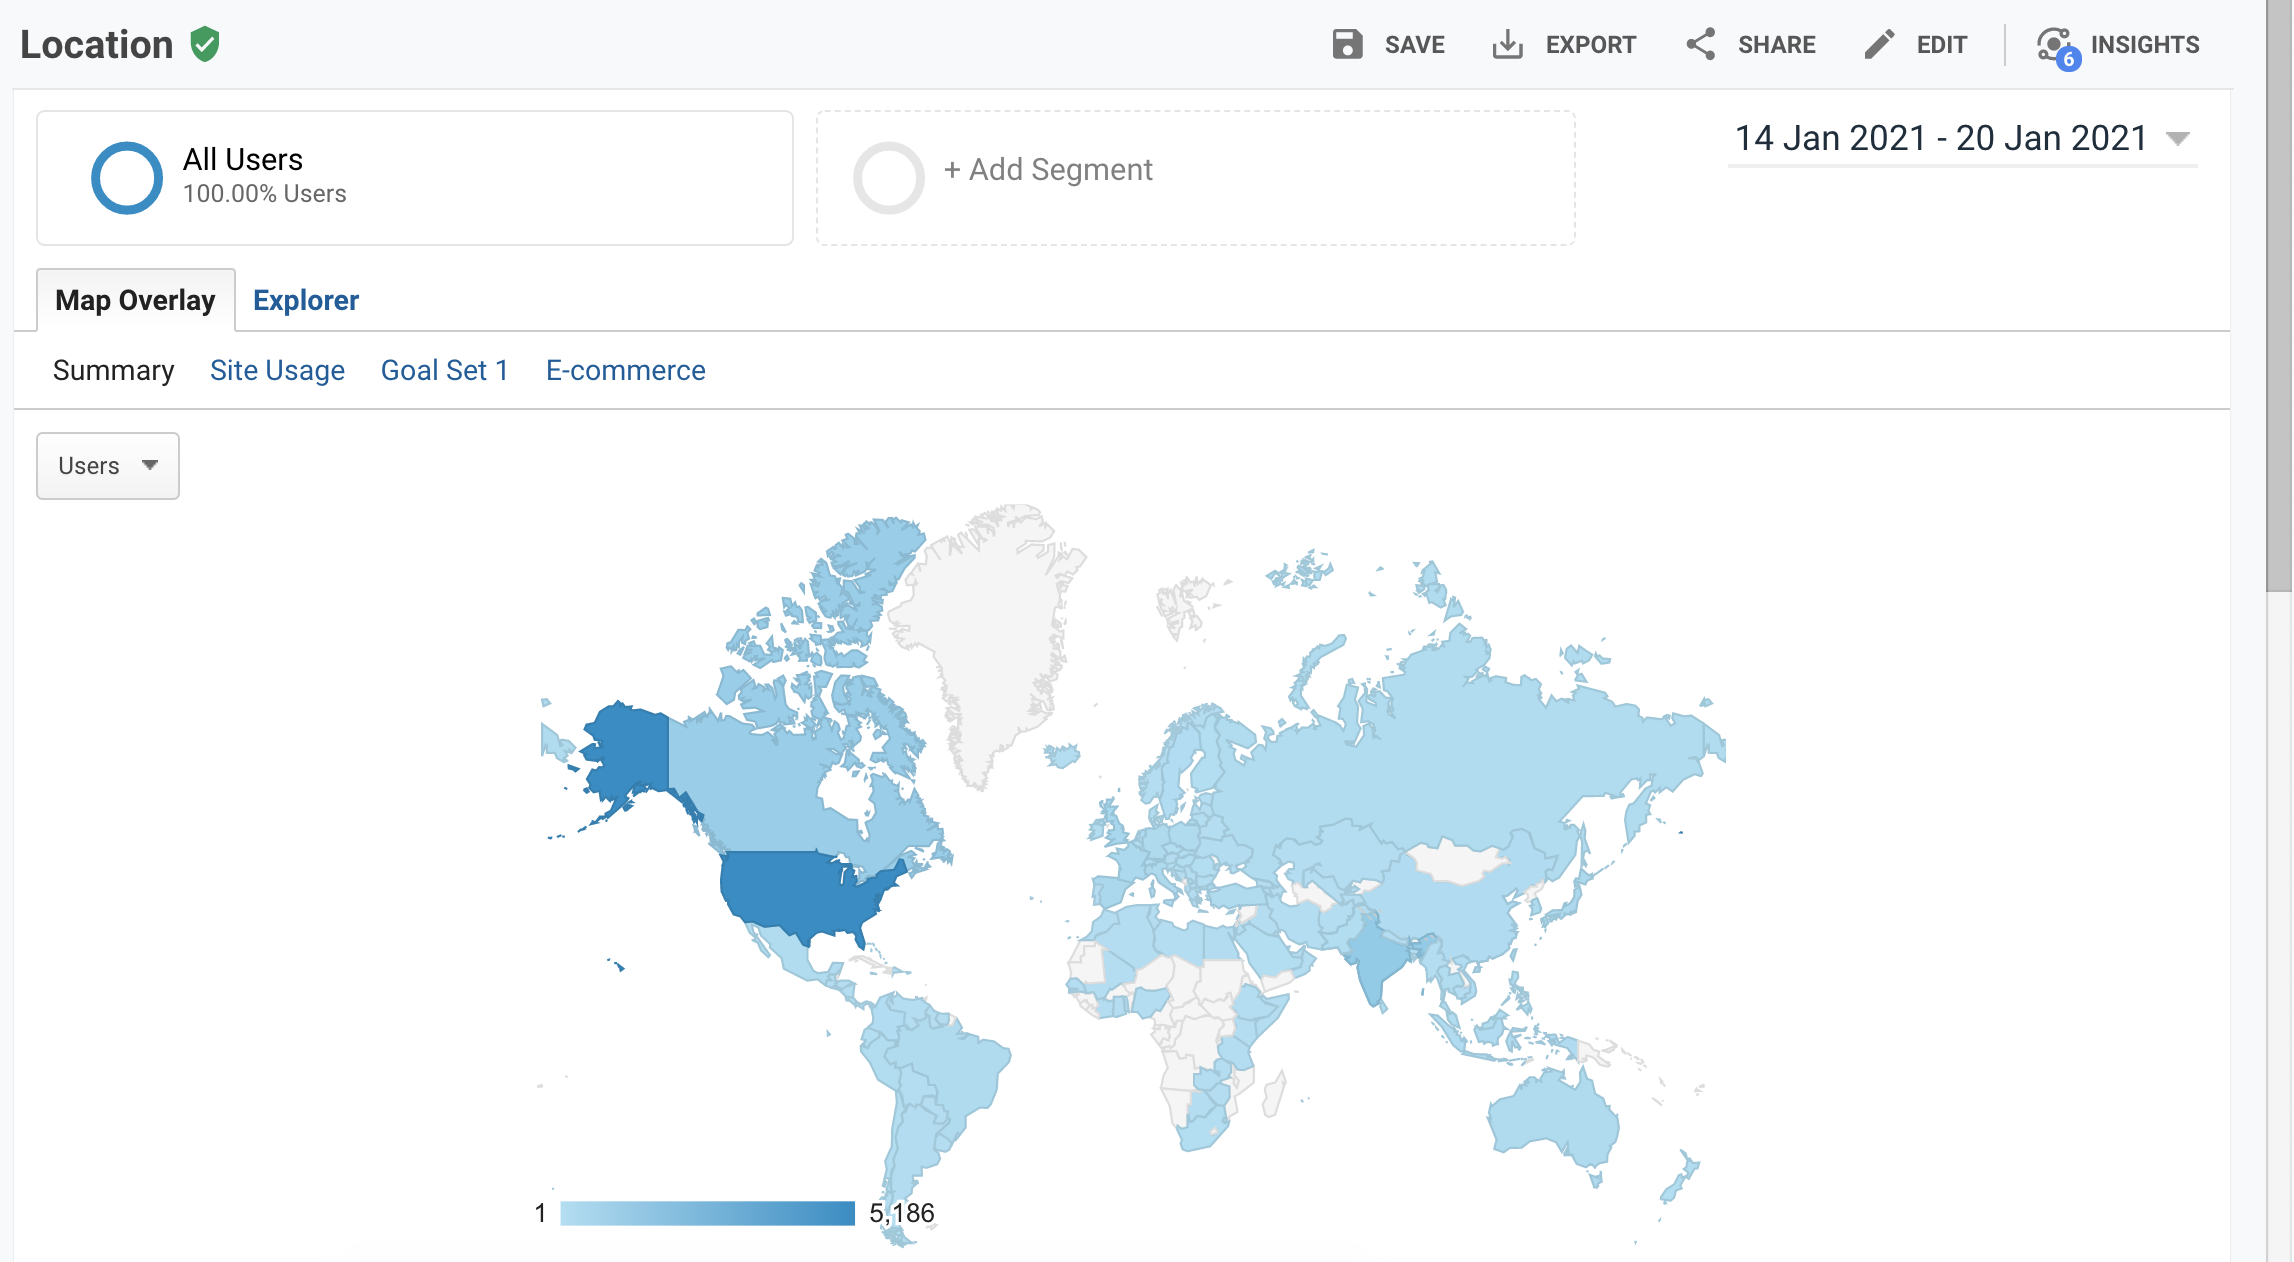
Task: Click the verified green shield icon
Action: click(207, 42)
